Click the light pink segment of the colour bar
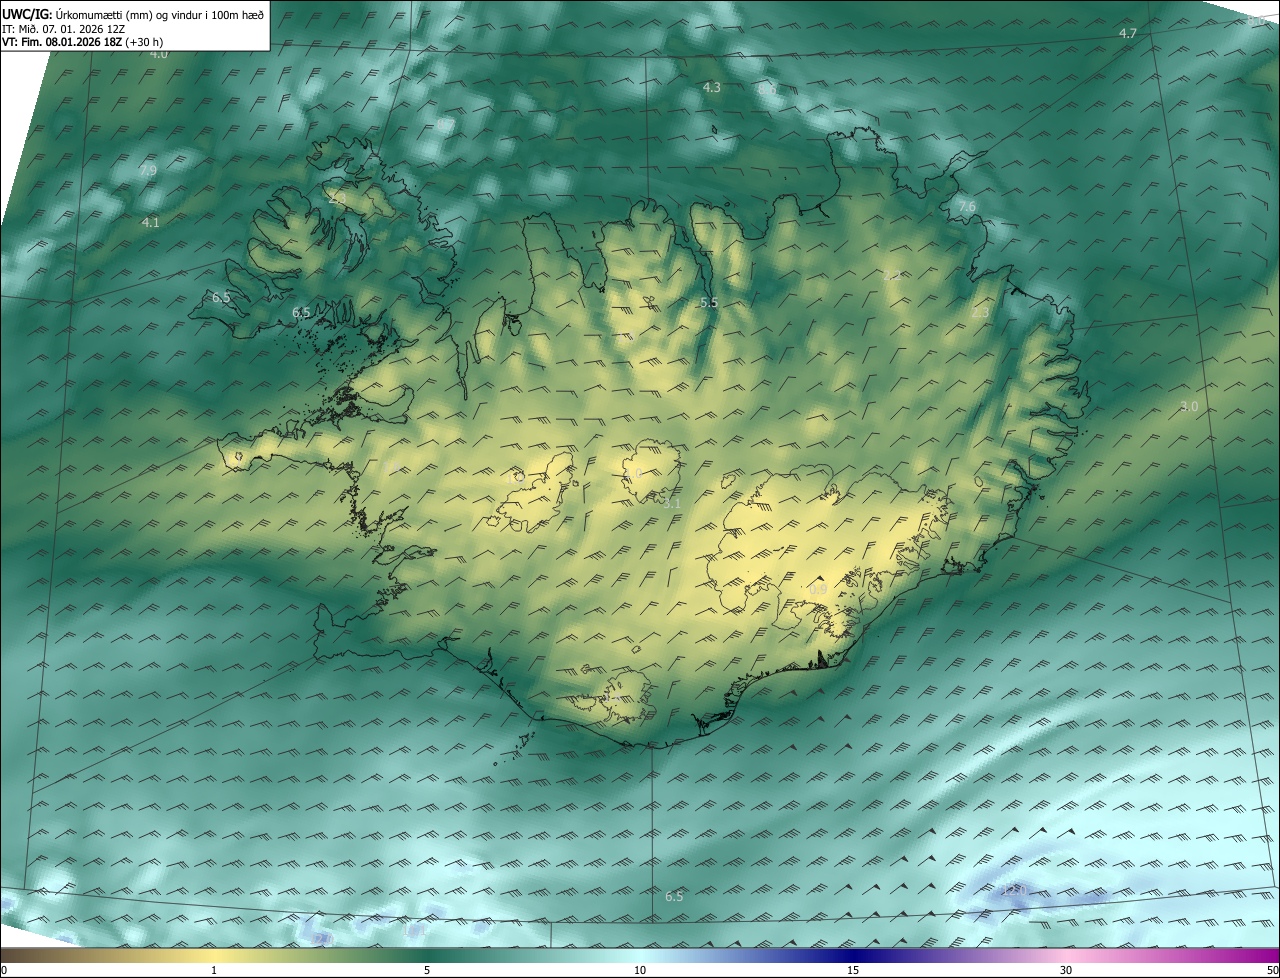This screenshot has width=1280, height=978. (x=1066, y=955)
